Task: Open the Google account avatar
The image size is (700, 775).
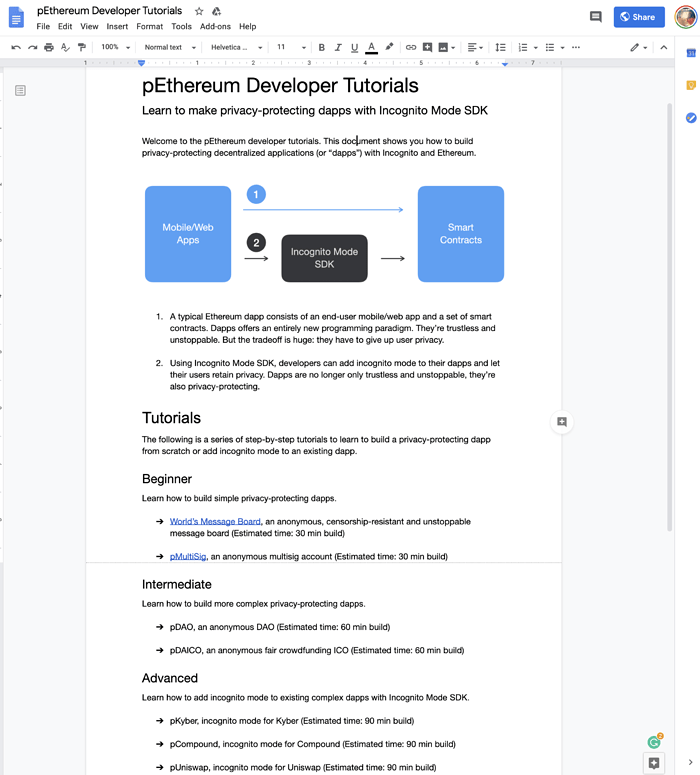Action: (686, 17)
